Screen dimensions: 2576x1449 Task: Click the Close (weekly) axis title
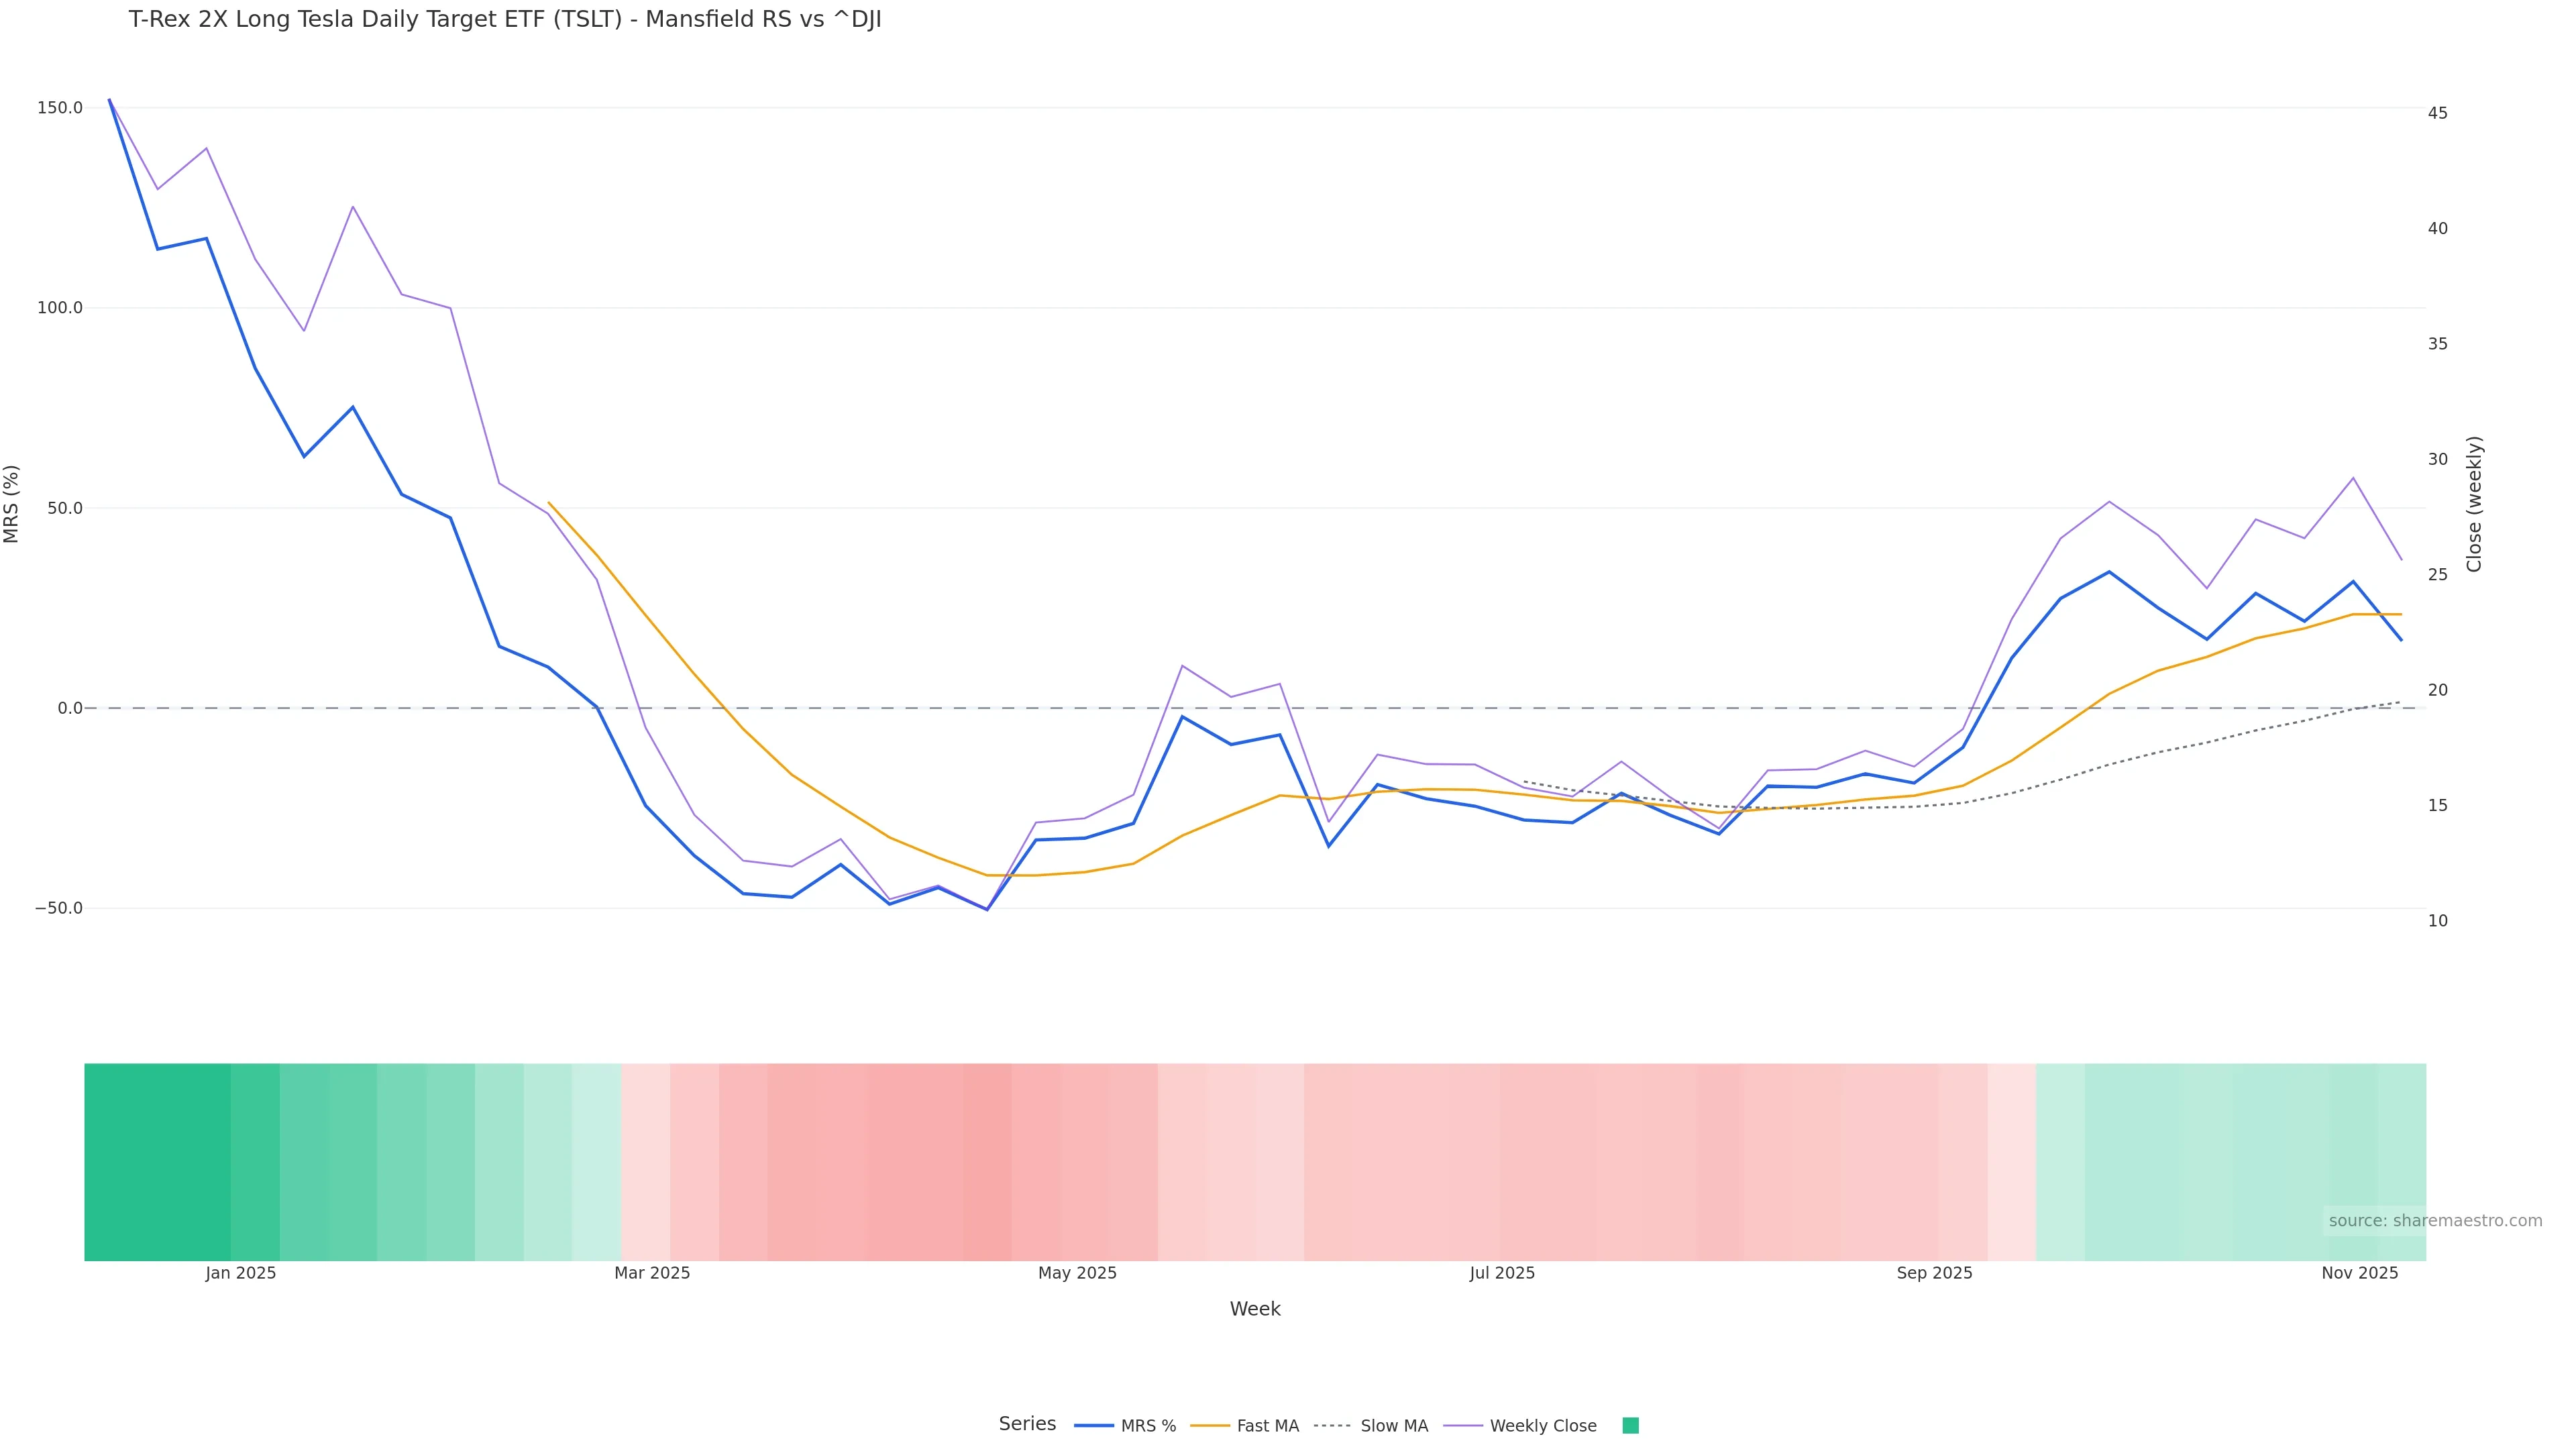(2474, 504)
